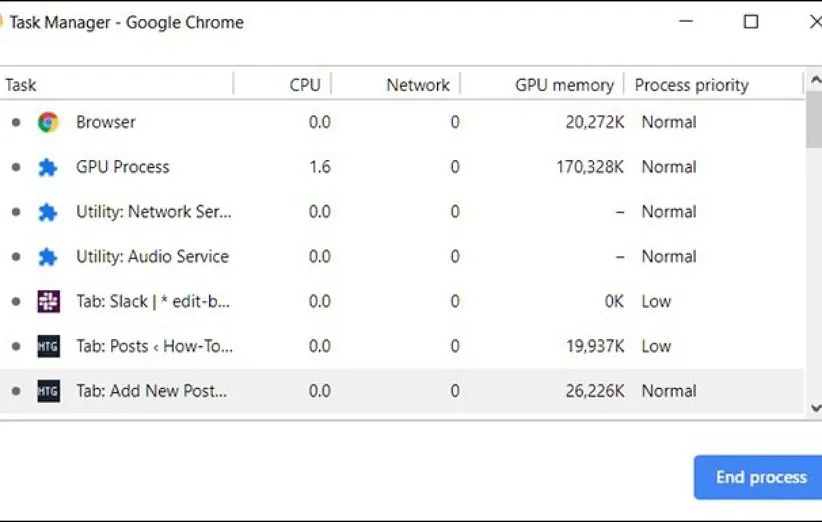822x522 pixels.
Task: Maximize the Task Manager window
Action: pos(751,22)
